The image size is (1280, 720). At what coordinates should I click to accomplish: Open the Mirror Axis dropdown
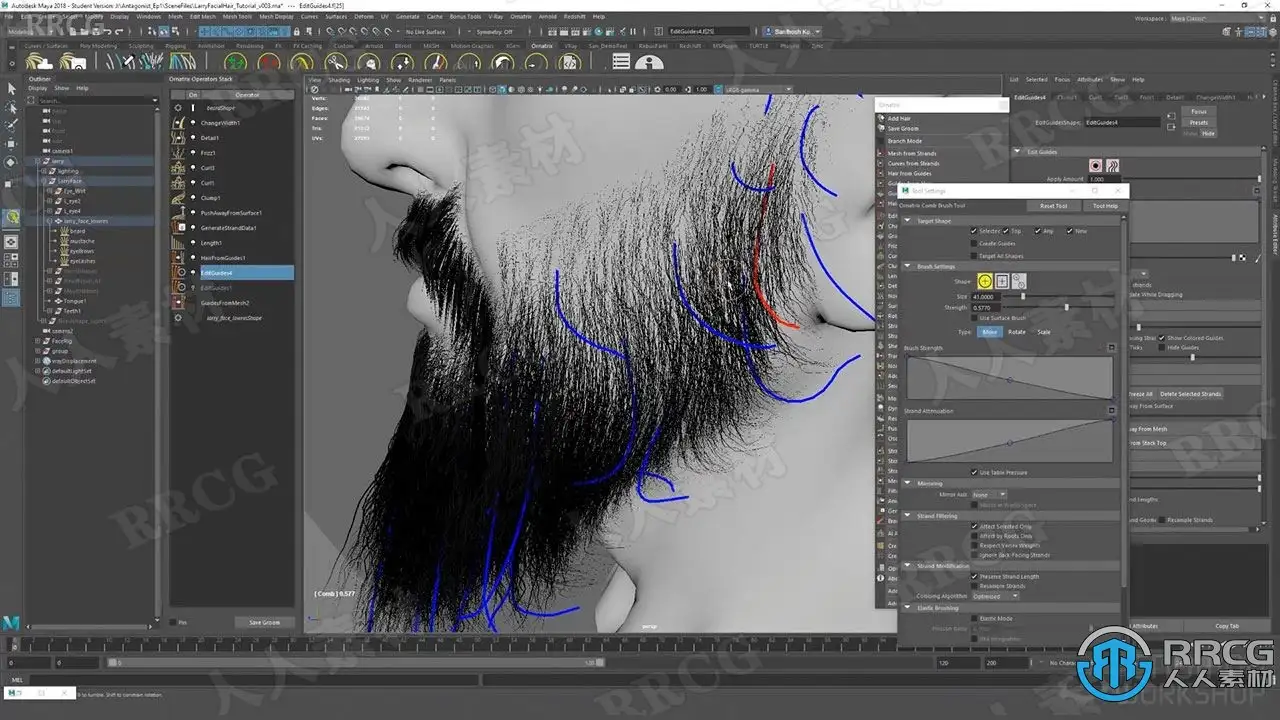coord(988,494)
